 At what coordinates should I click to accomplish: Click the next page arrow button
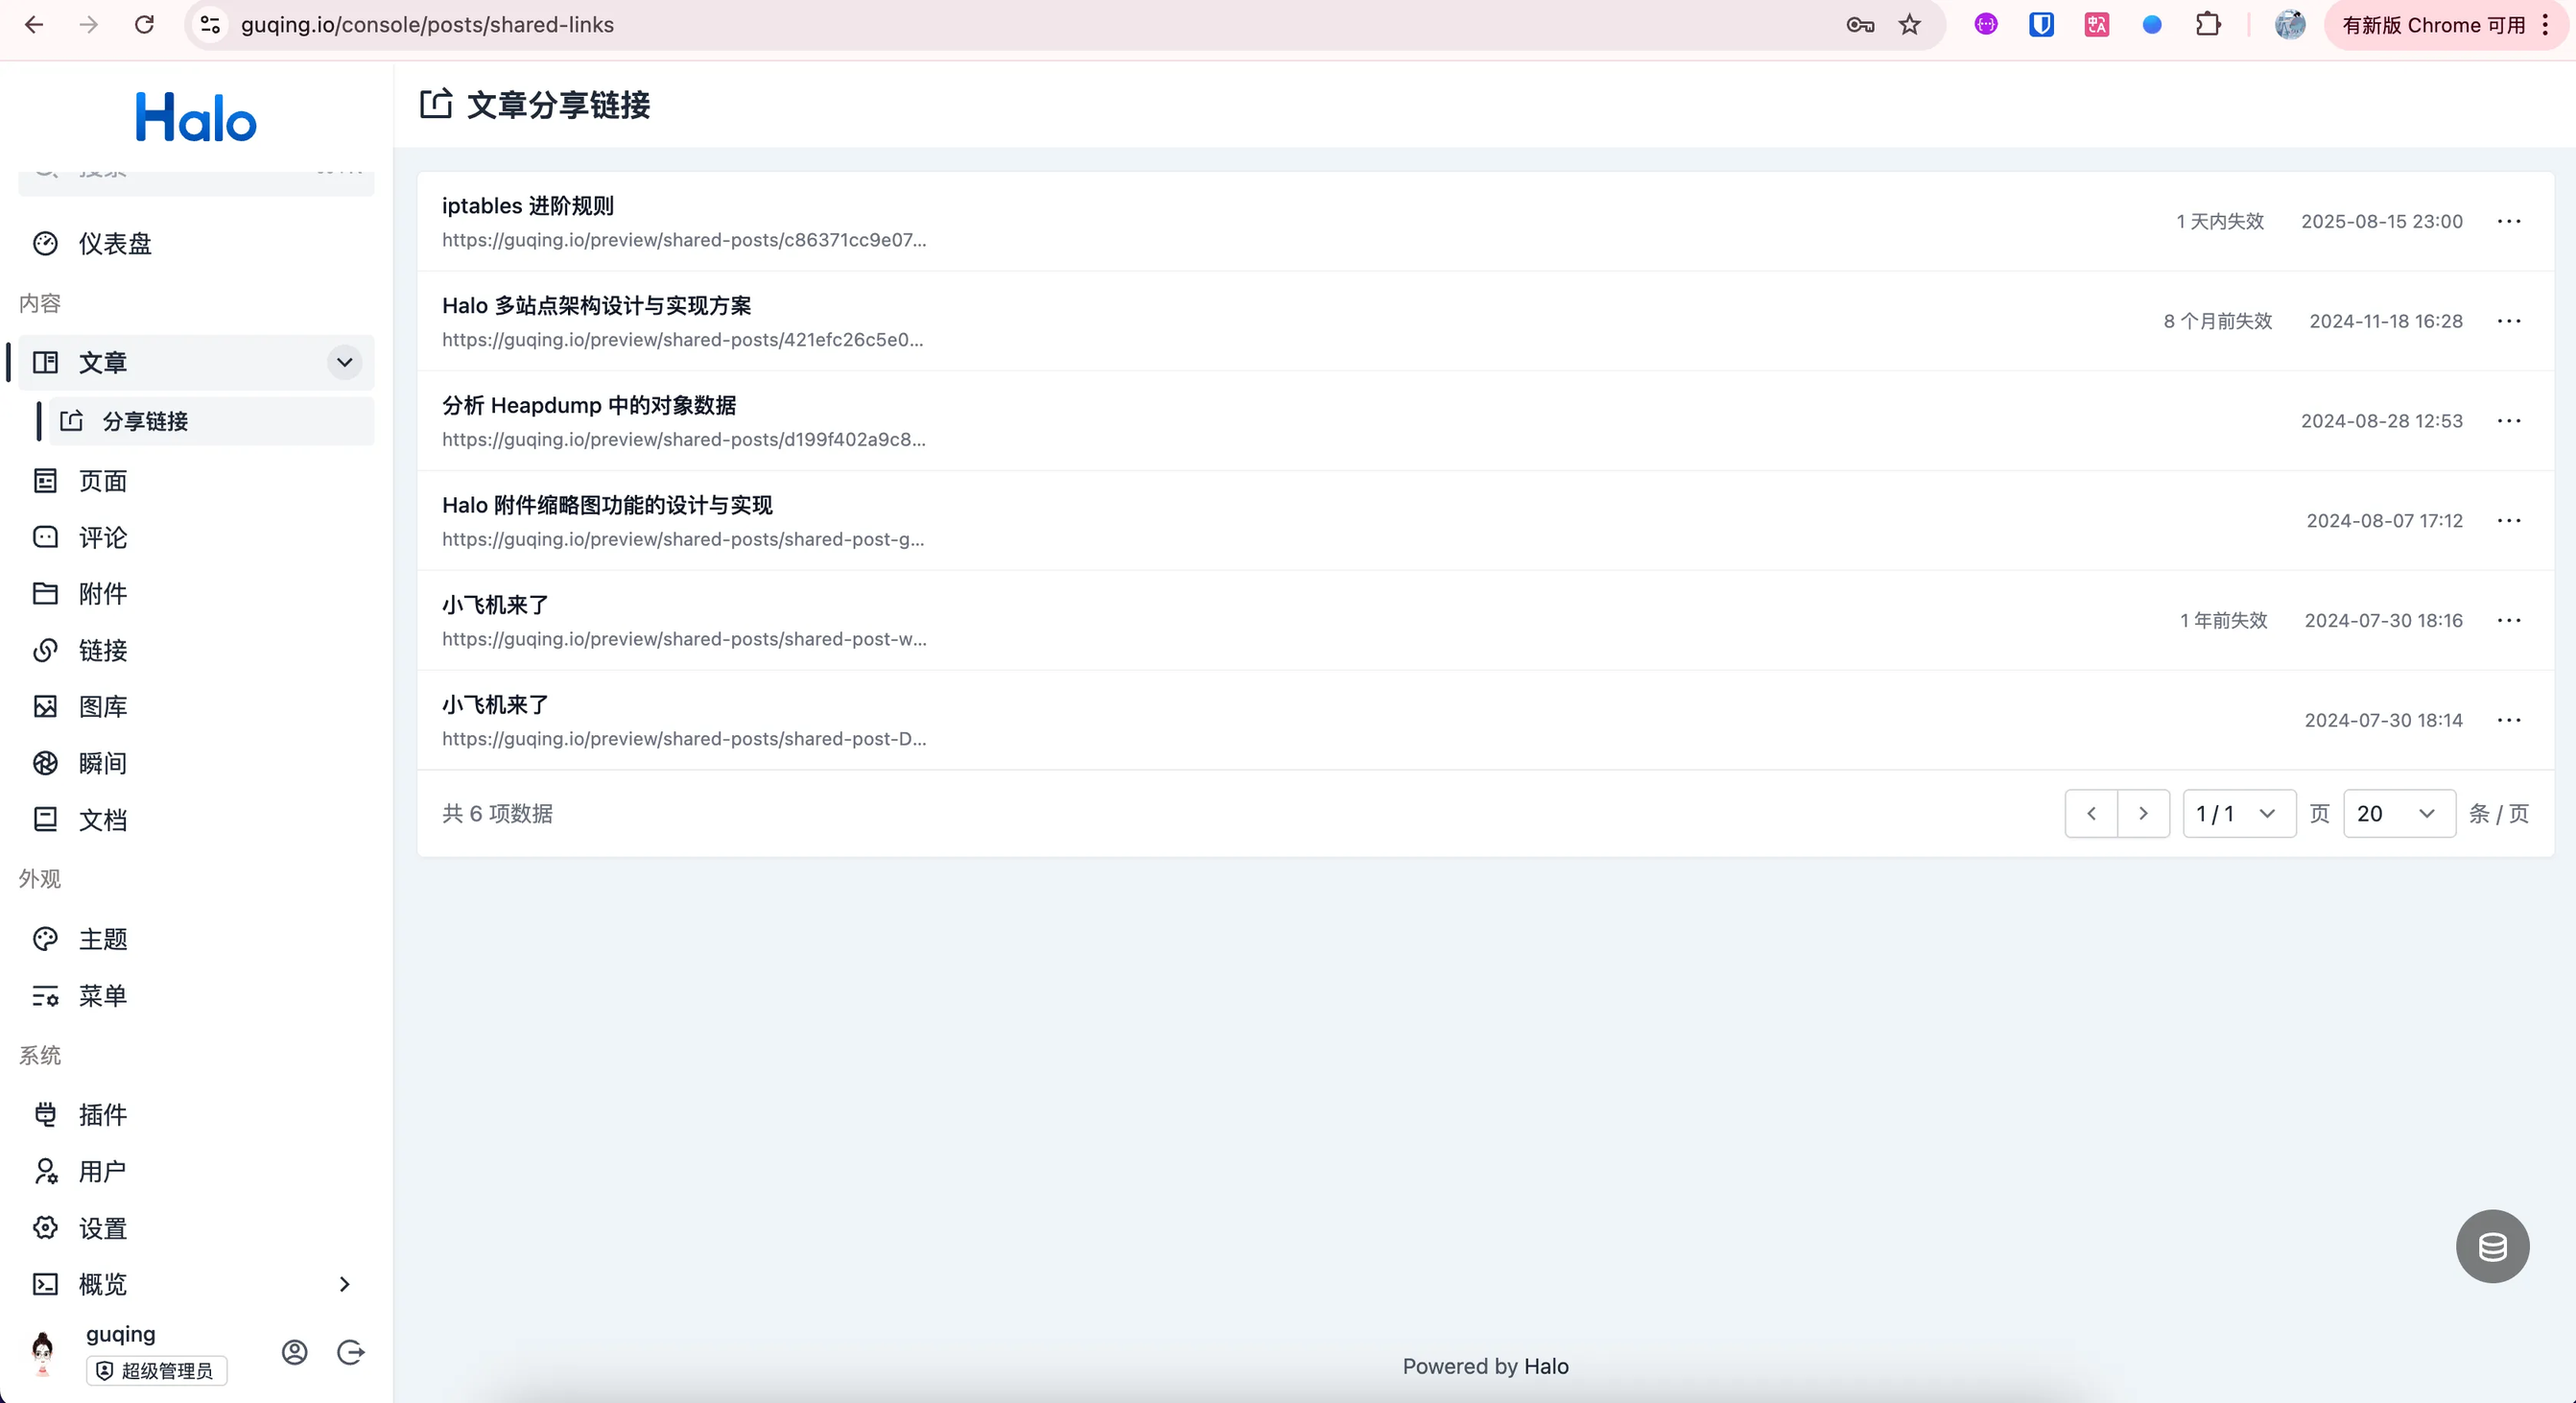2143,814
